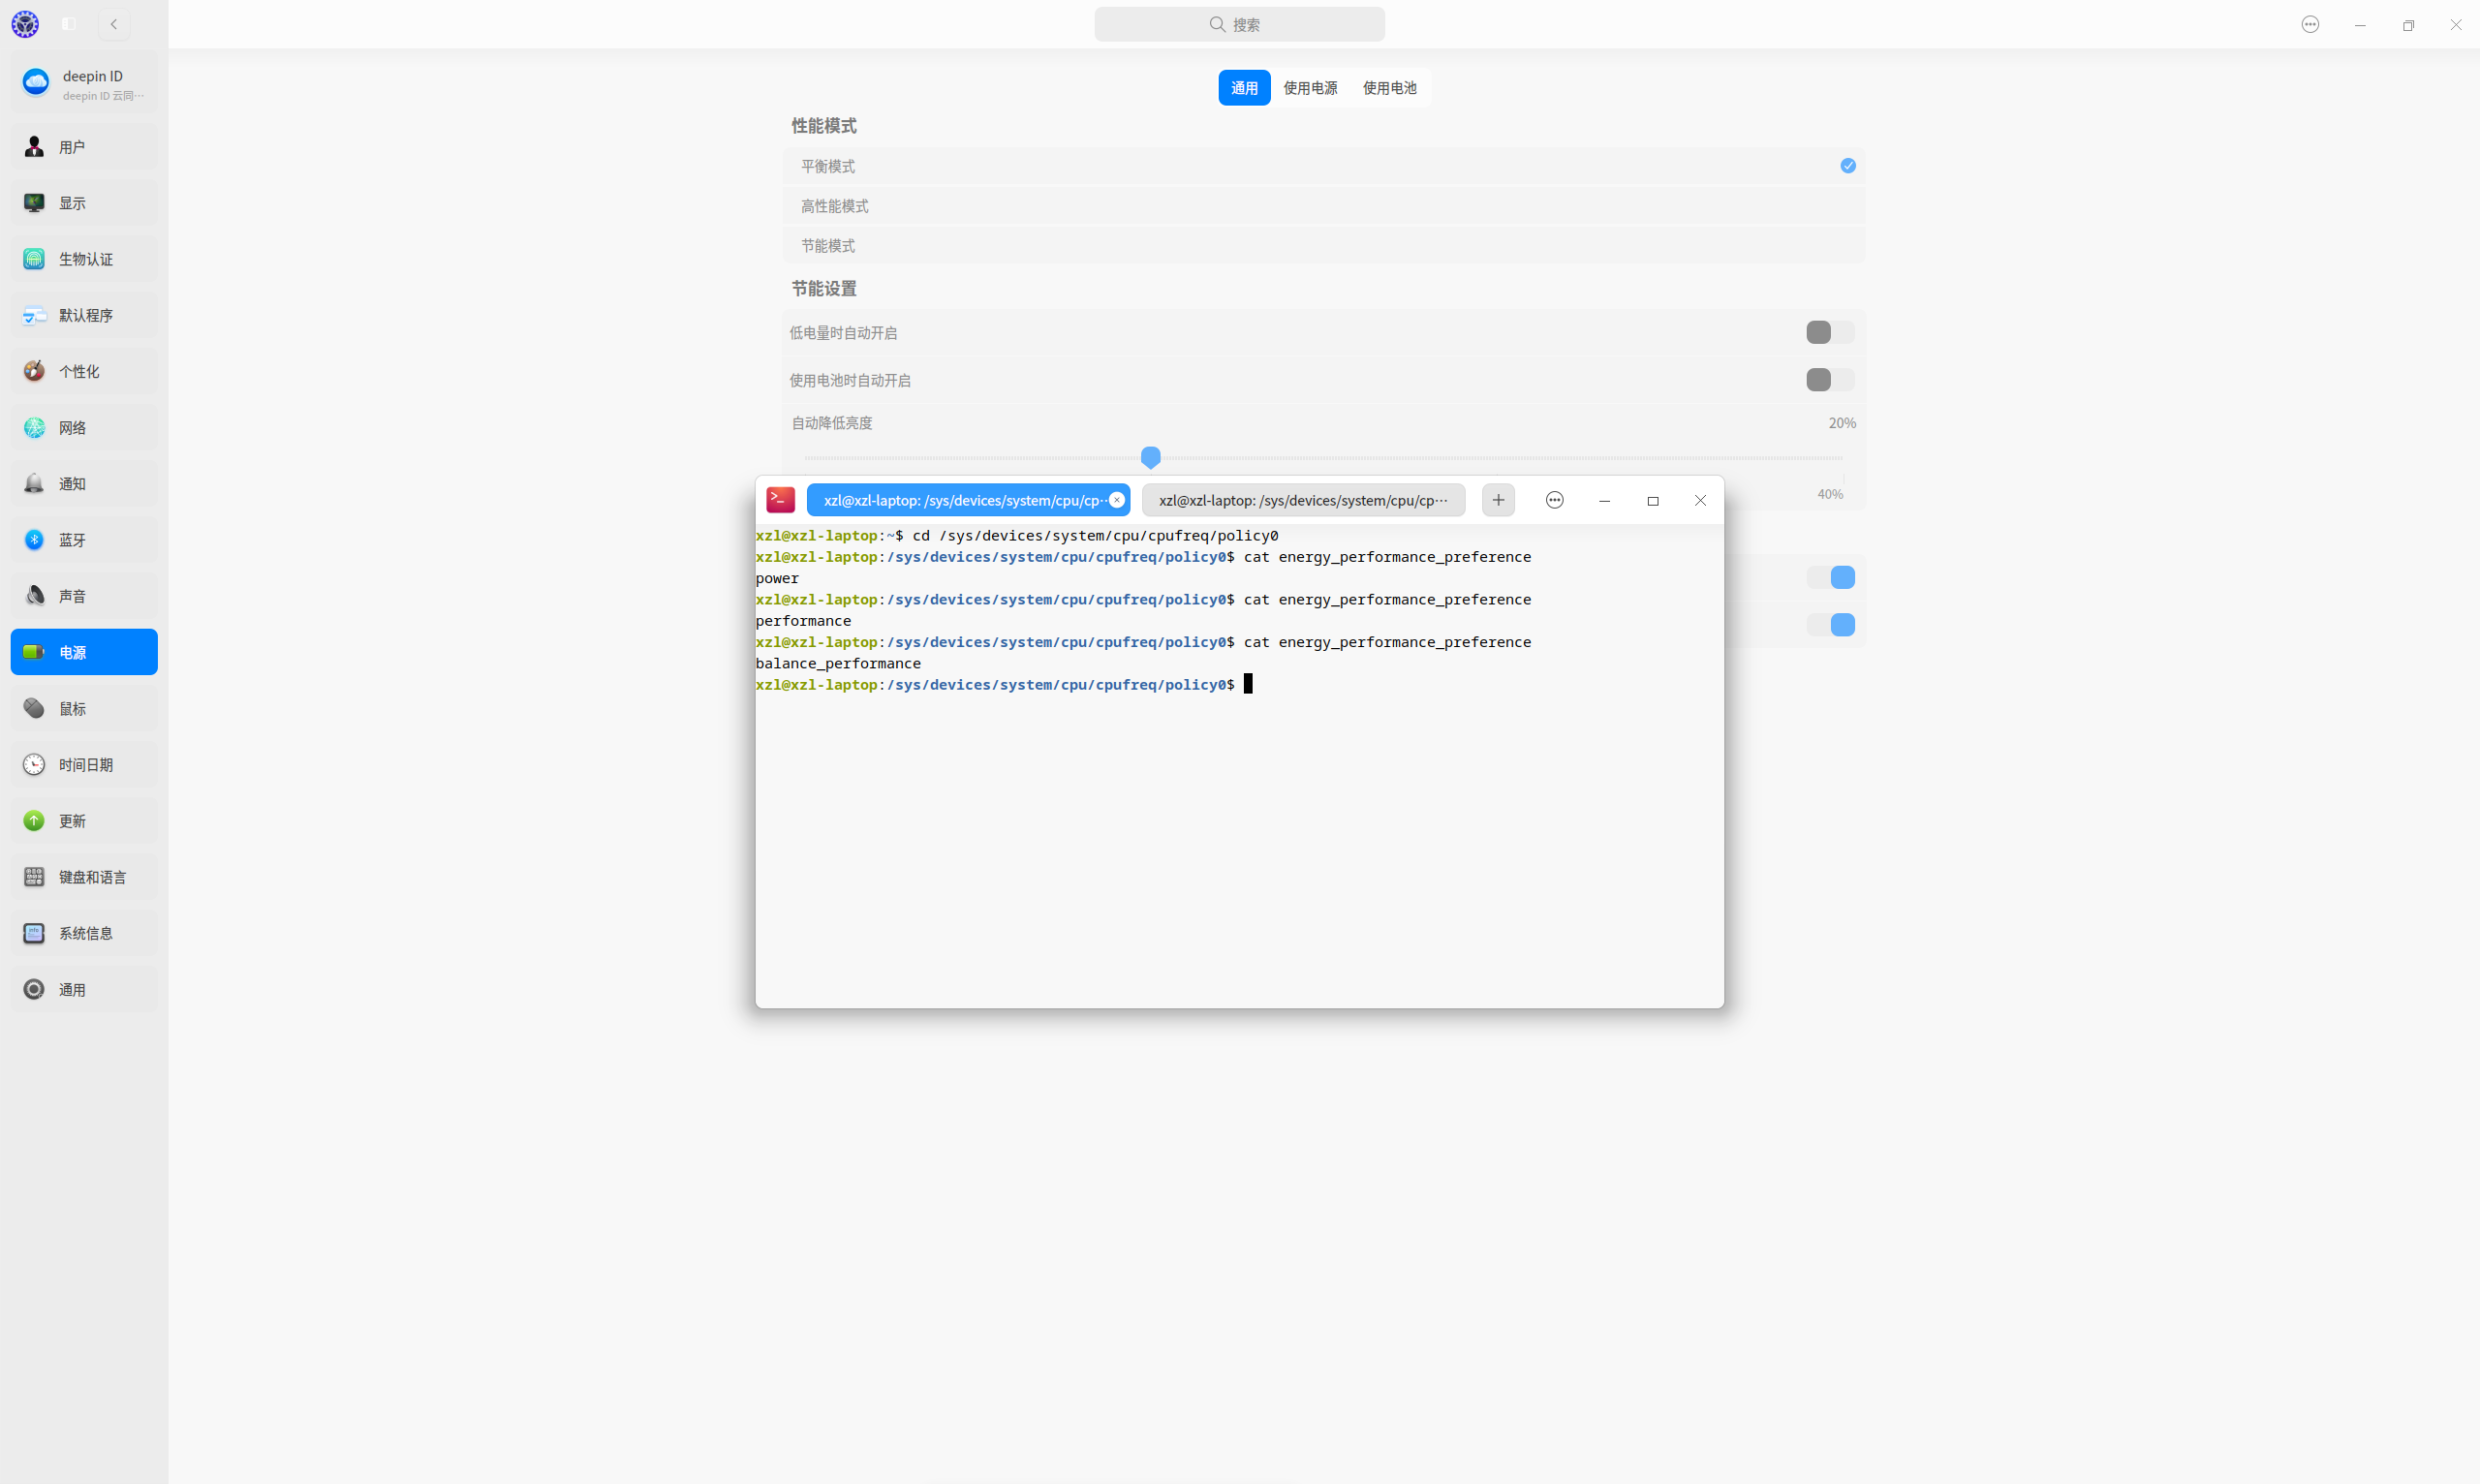Open the 更新 section
Screen dimensions: 2480x1484
click(83, 820)
